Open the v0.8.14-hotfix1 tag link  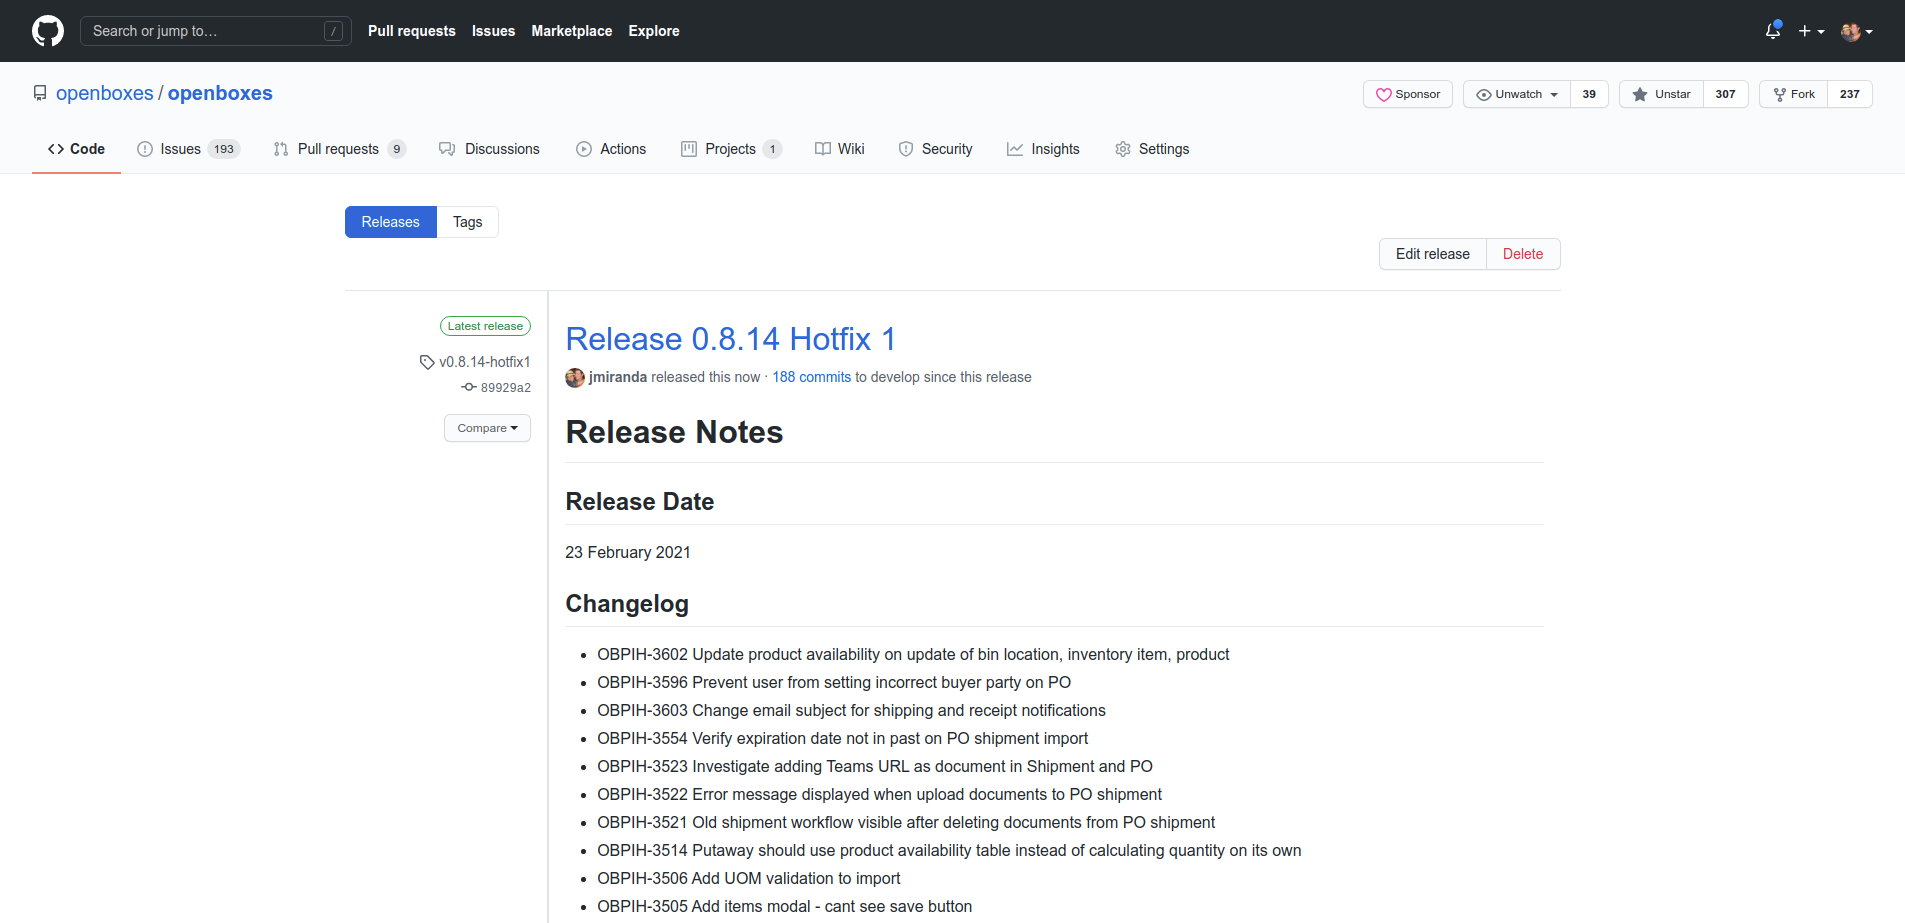click(485, 362)
